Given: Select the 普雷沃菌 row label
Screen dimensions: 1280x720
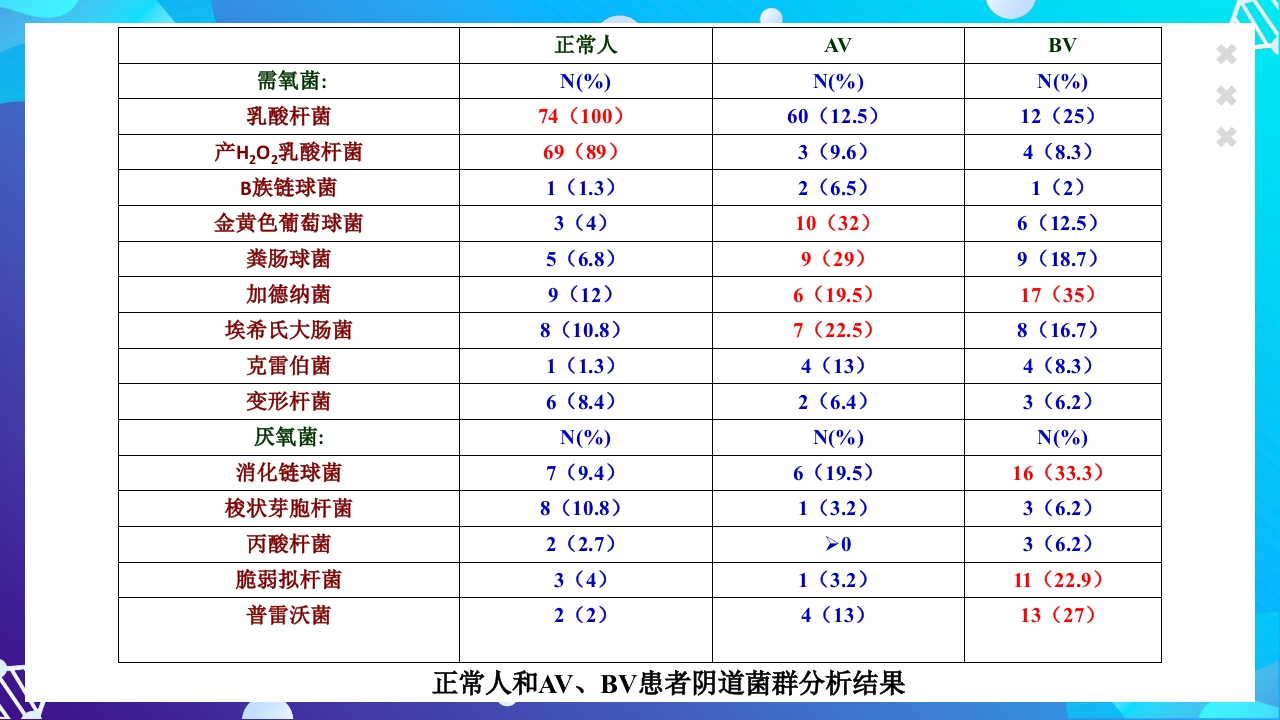Looking at the screenshot, I should coord(289,615).
